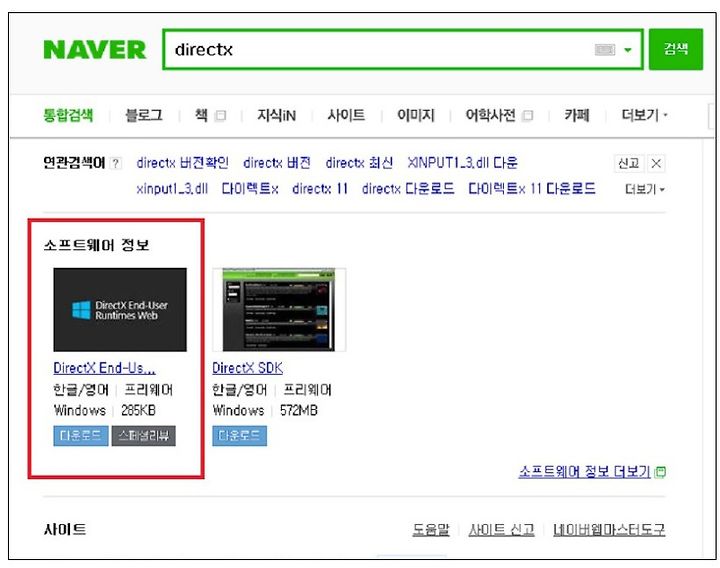Click the icon beside 소프트웨어 정보 더보기
This screenshot has height=568, width=720.
(660, 472)
